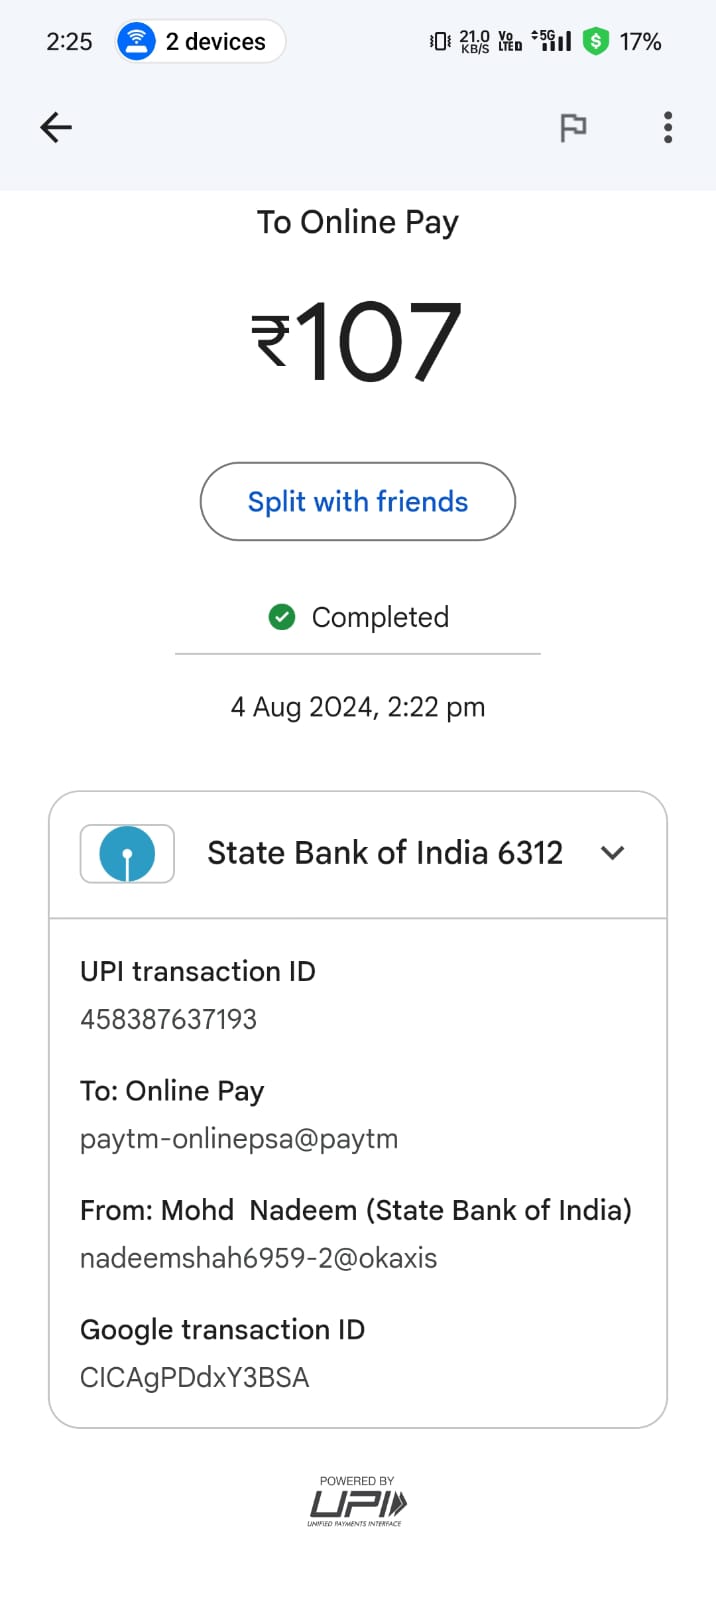Tap the Google transaction ID value
Screen dimensions: 716x1600
195,1377
